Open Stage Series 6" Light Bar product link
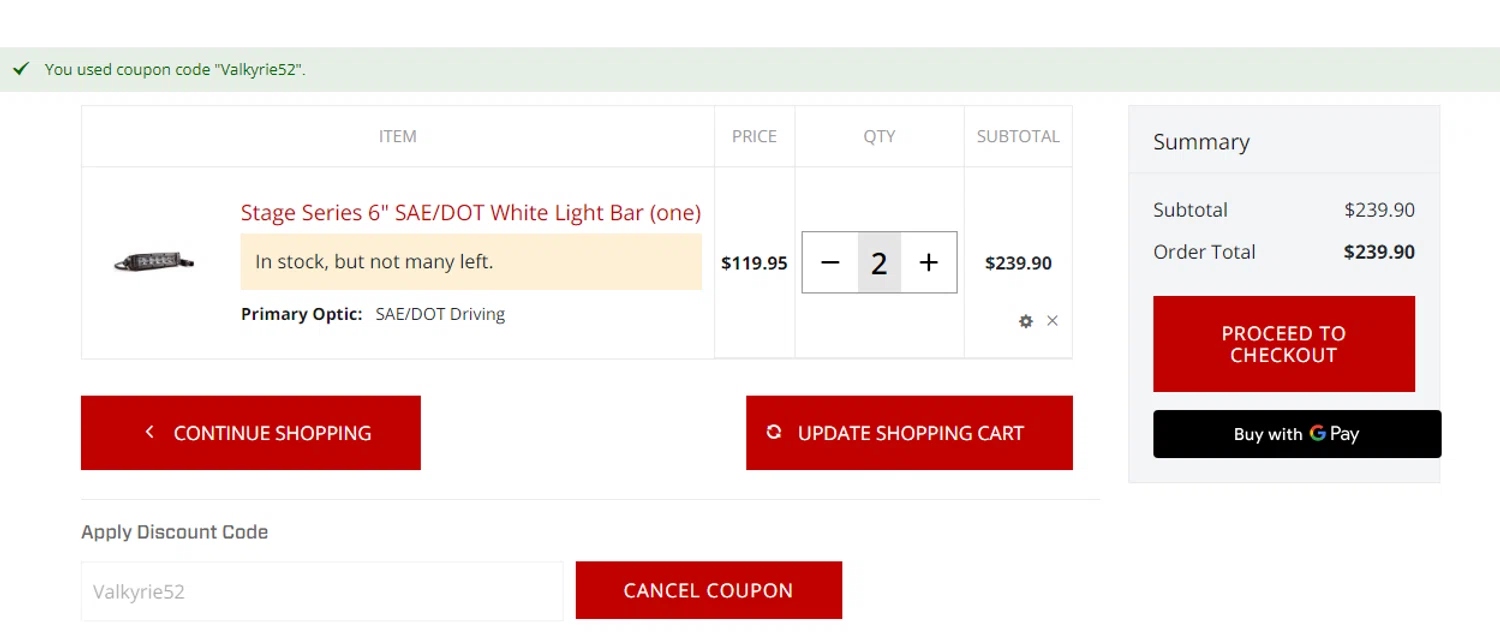 tap(470, 213)
